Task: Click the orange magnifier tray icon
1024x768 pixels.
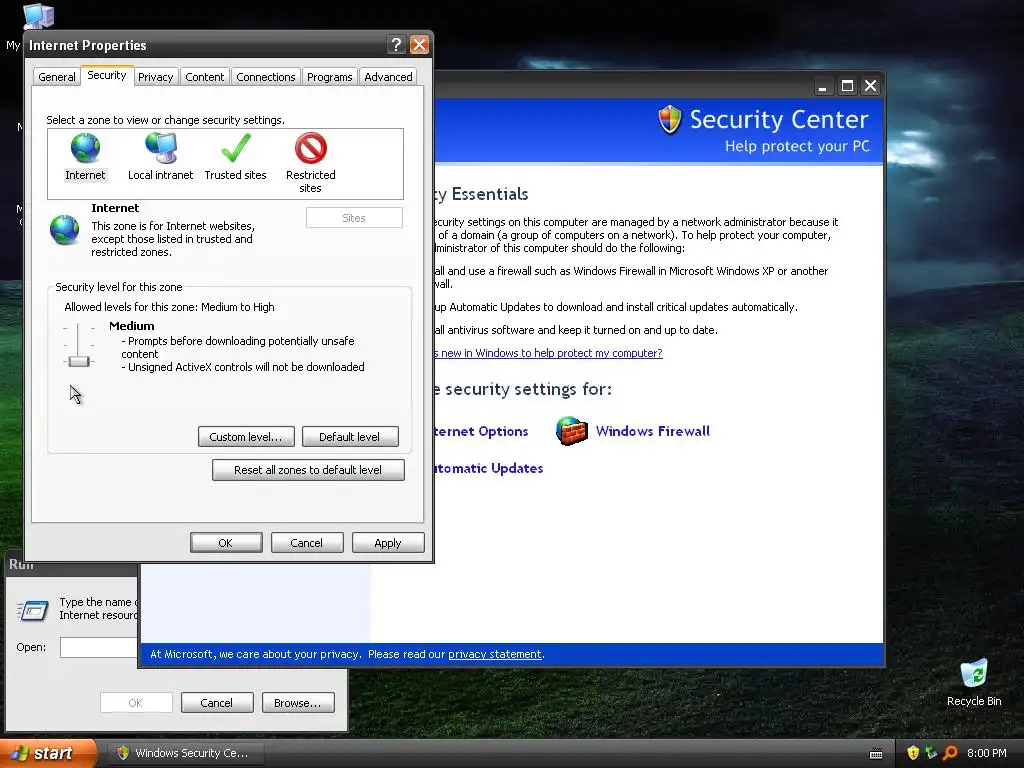Action: pyautogui.click(x=950, y=753)
